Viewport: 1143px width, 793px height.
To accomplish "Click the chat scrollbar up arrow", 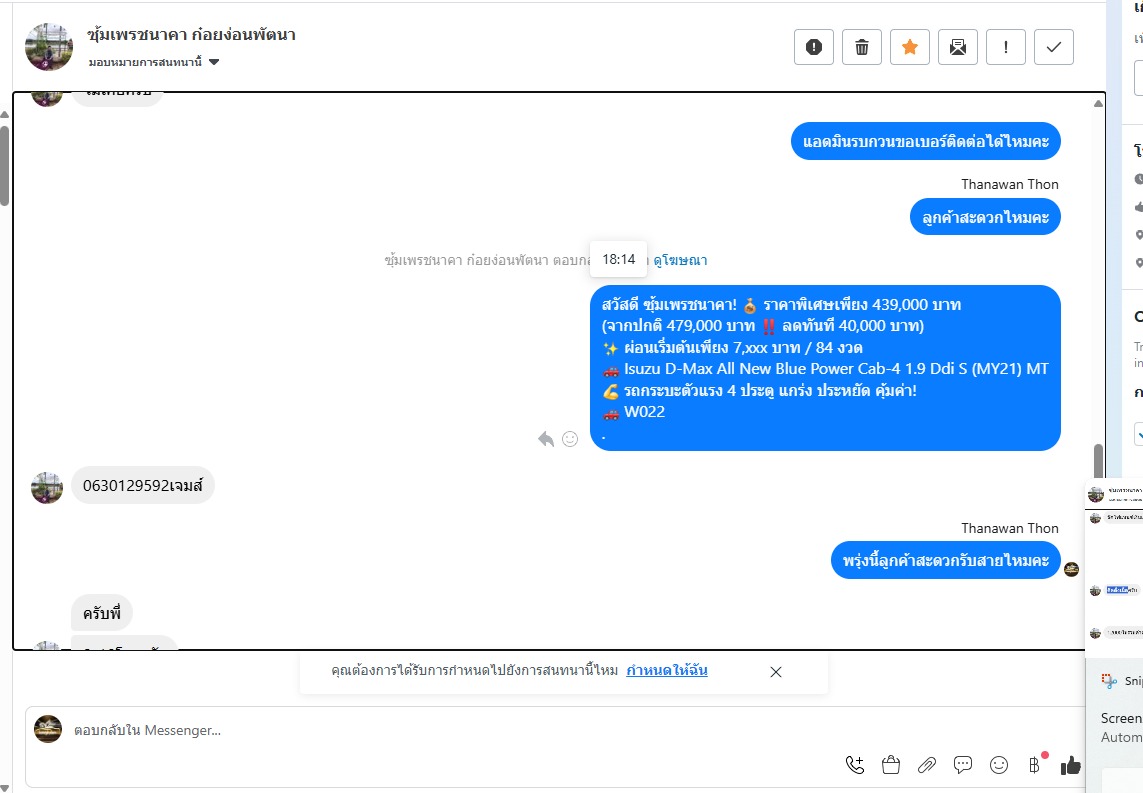I will tap(1099, 103).
